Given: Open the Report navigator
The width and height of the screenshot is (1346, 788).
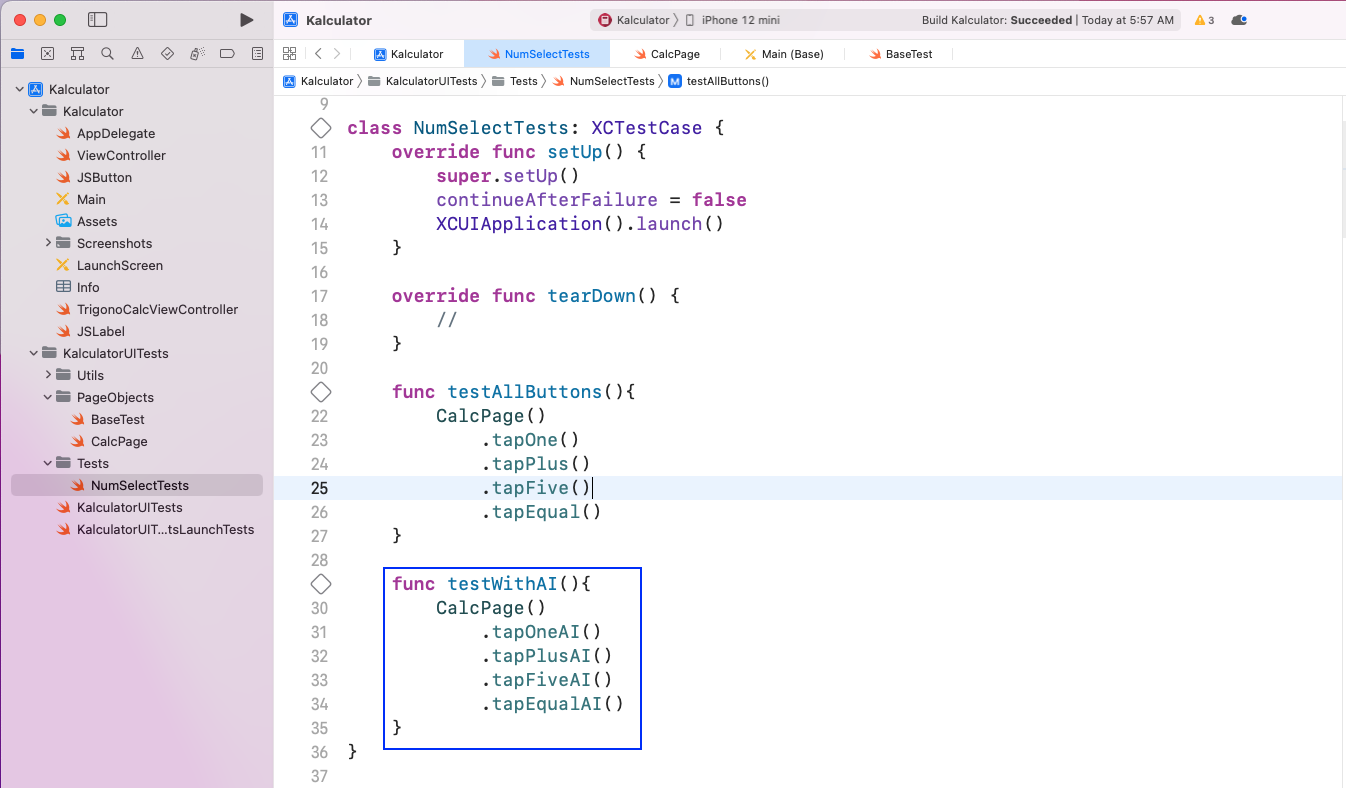Looking at the screenshot, I should coord(257,54).
